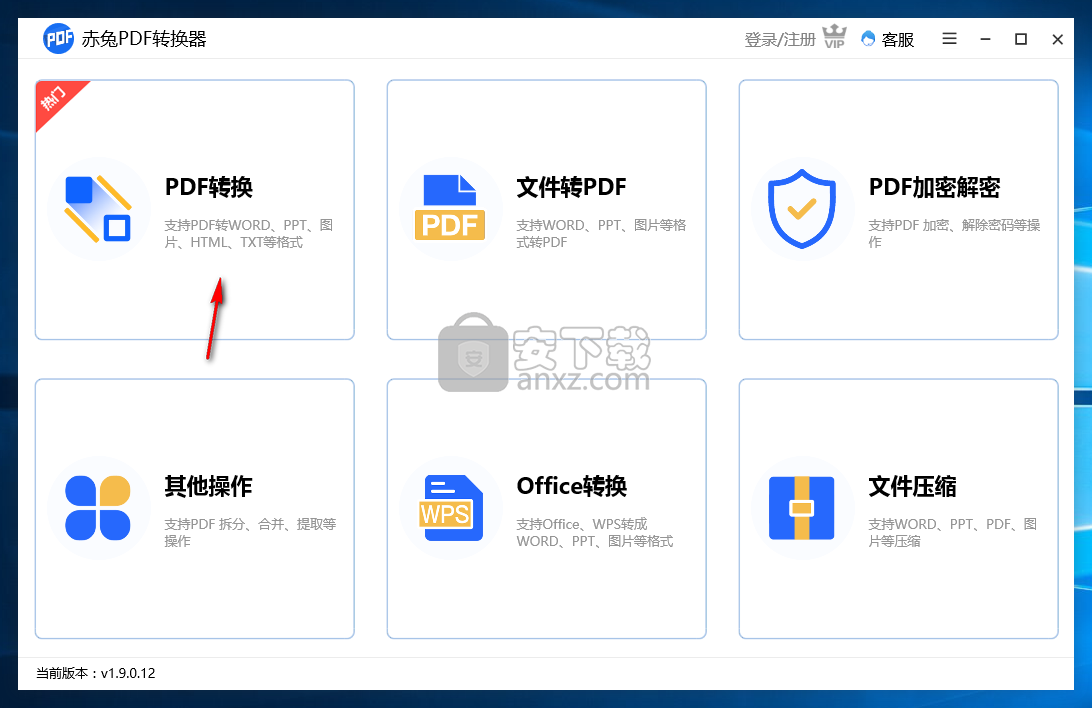Select the 文件压缩 title
Screen dimensions: 1092x708
coord(912,486)
